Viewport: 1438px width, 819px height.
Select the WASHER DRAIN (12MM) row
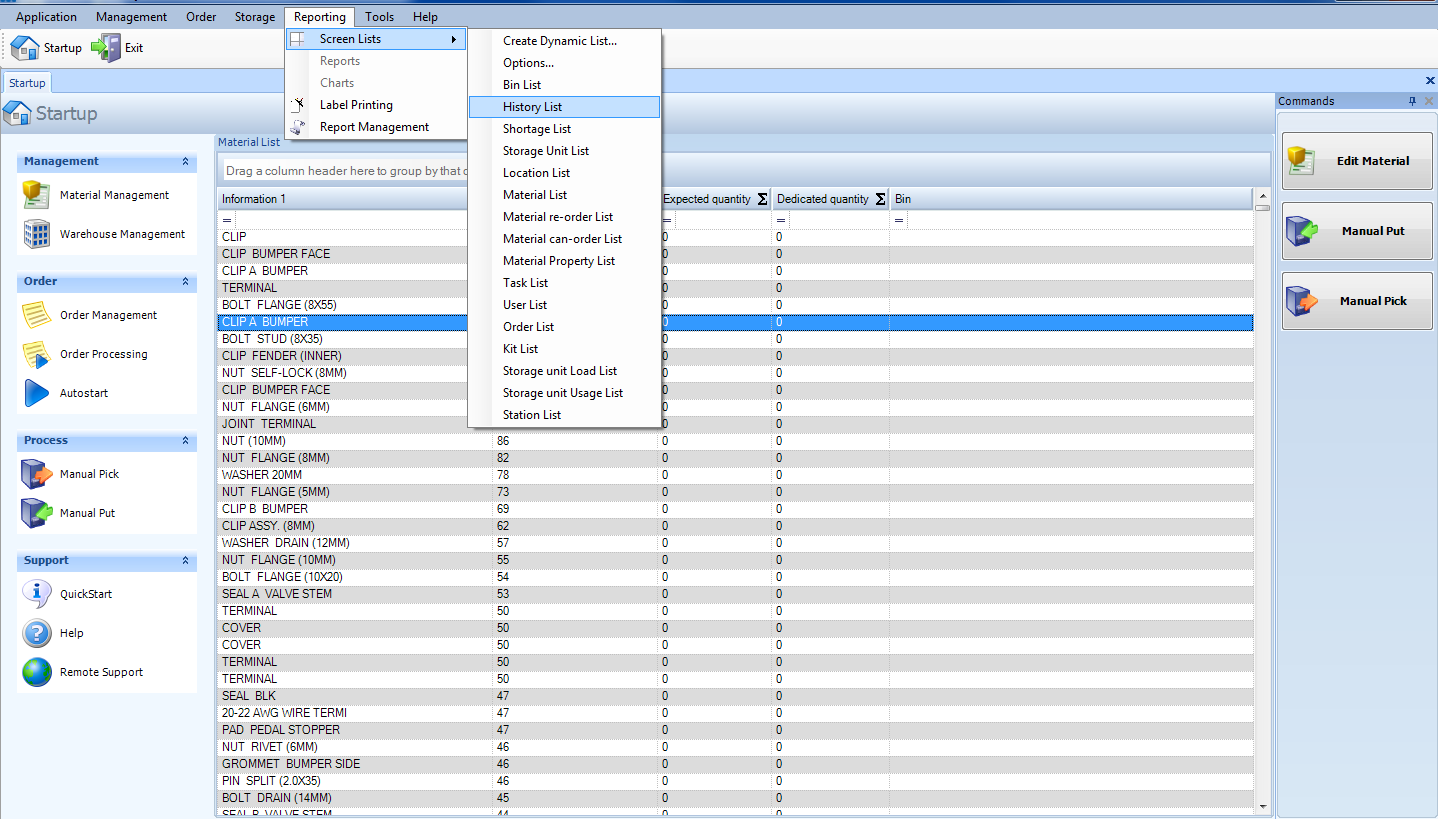(735, 543)
